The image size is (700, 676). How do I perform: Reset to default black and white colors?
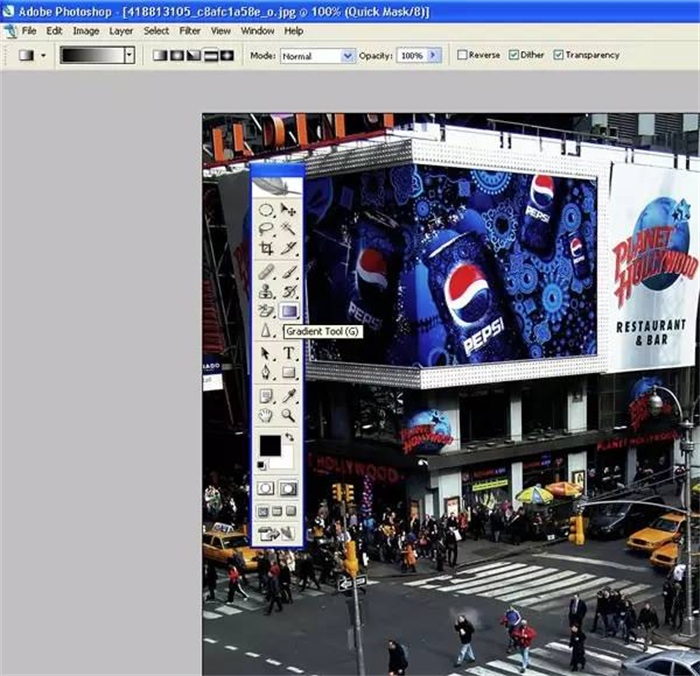click(x=261, y=465)
